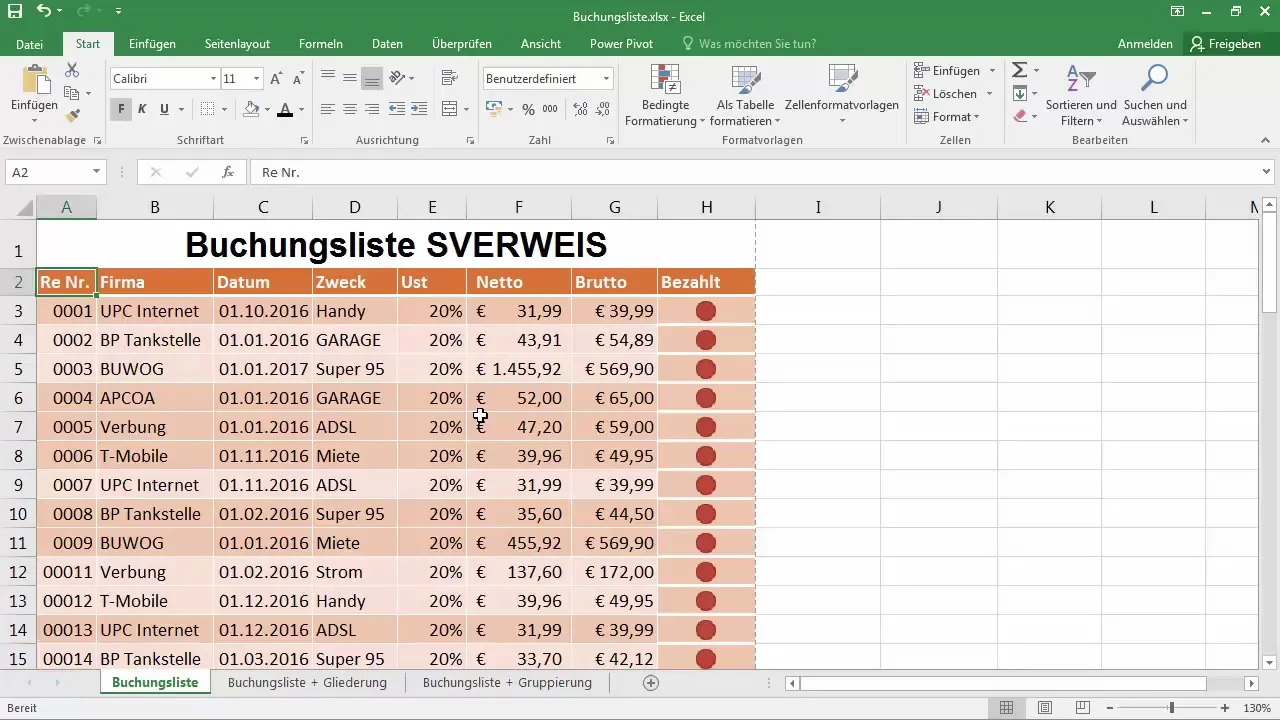
Task: Click the zoom slider in status bar
Action: pos(1171,708)
